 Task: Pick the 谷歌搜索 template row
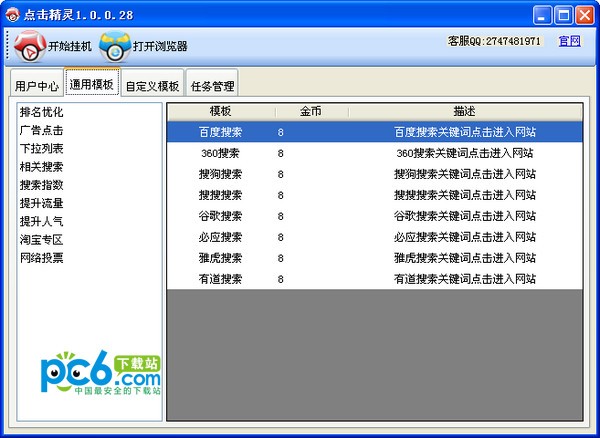[x=375, y=216]
